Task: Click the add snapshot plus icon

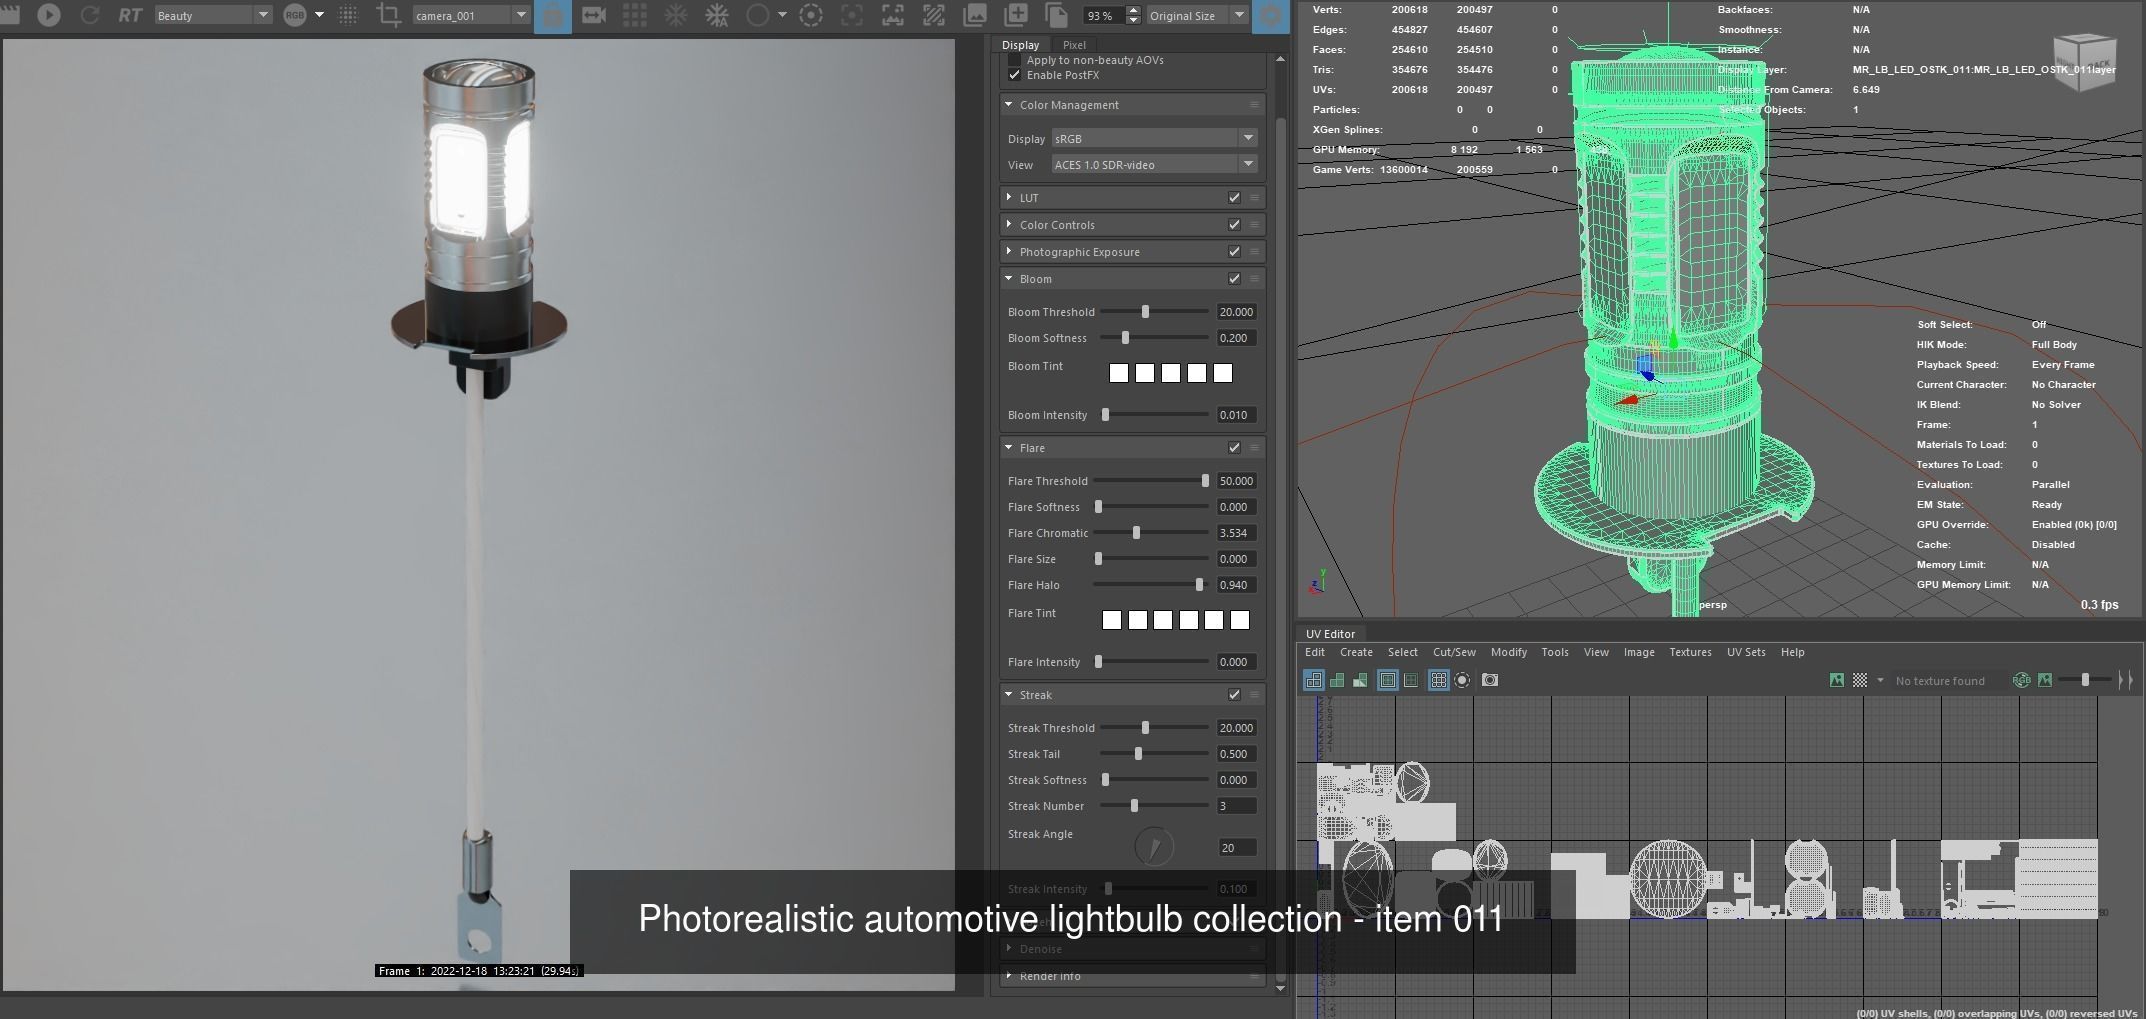Action: tap(1016, 14)
